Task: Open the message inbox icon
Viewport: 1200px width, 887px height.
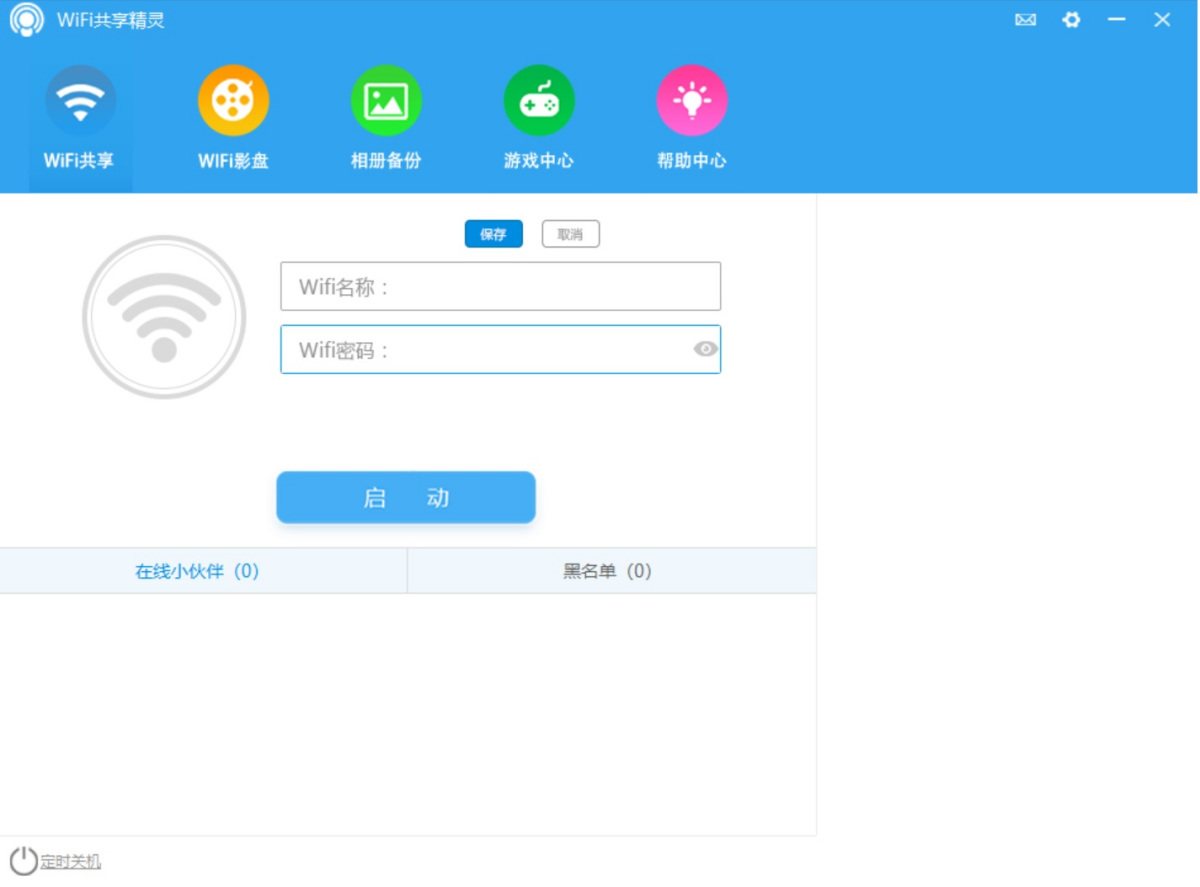Action: coord(1024,19)
